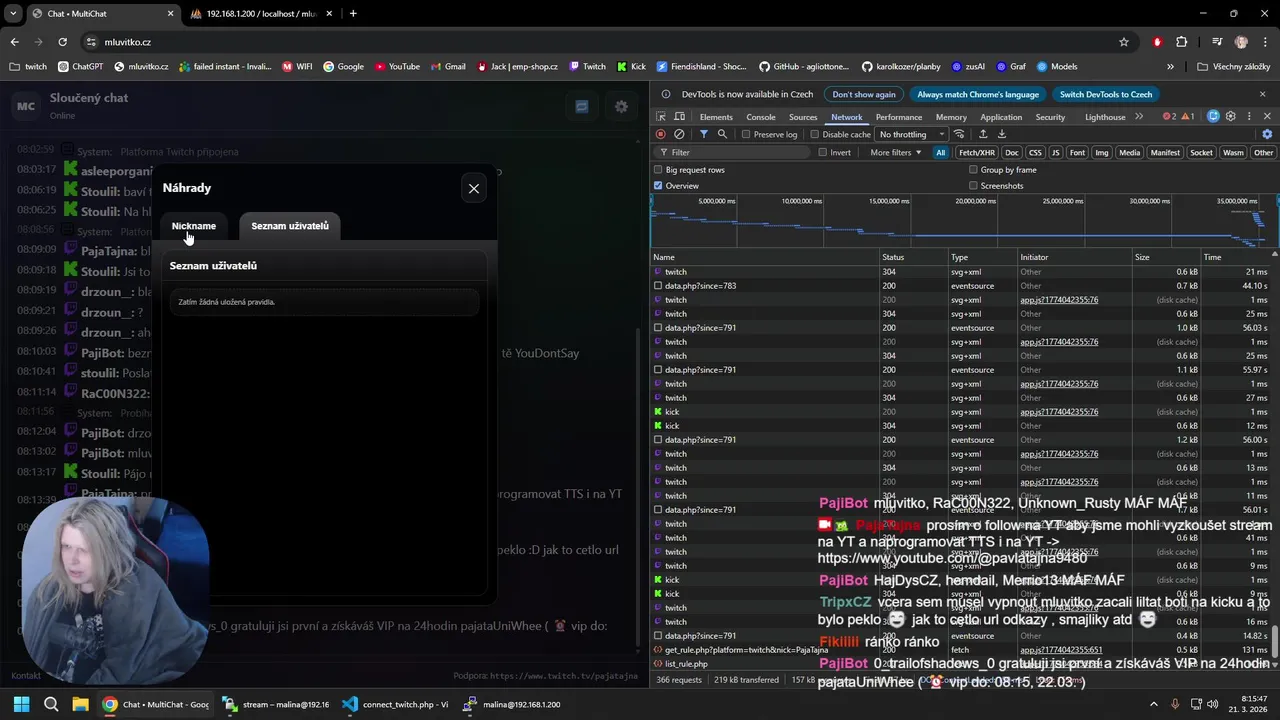Image resolution: width=1280 pixels, height=720 pixels.
Task: Open network search magnifier icon
Action: tap(722, 134)
